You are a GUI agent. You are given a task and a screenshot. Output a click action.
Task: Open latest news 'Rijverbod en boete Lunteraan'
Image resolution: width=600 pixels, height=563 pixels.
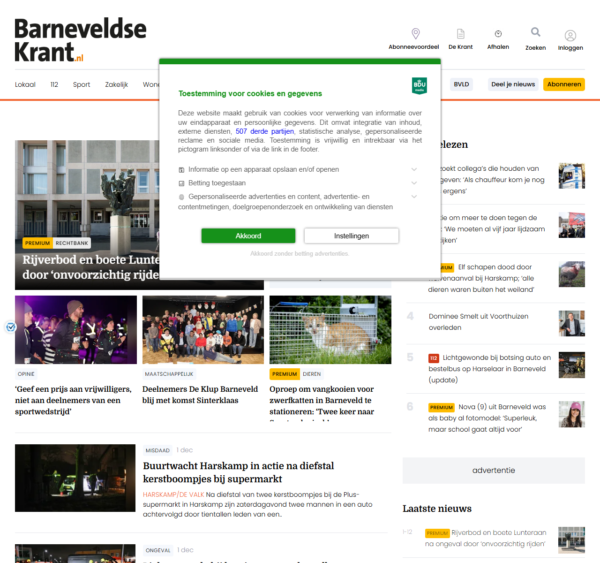[485, 538]
